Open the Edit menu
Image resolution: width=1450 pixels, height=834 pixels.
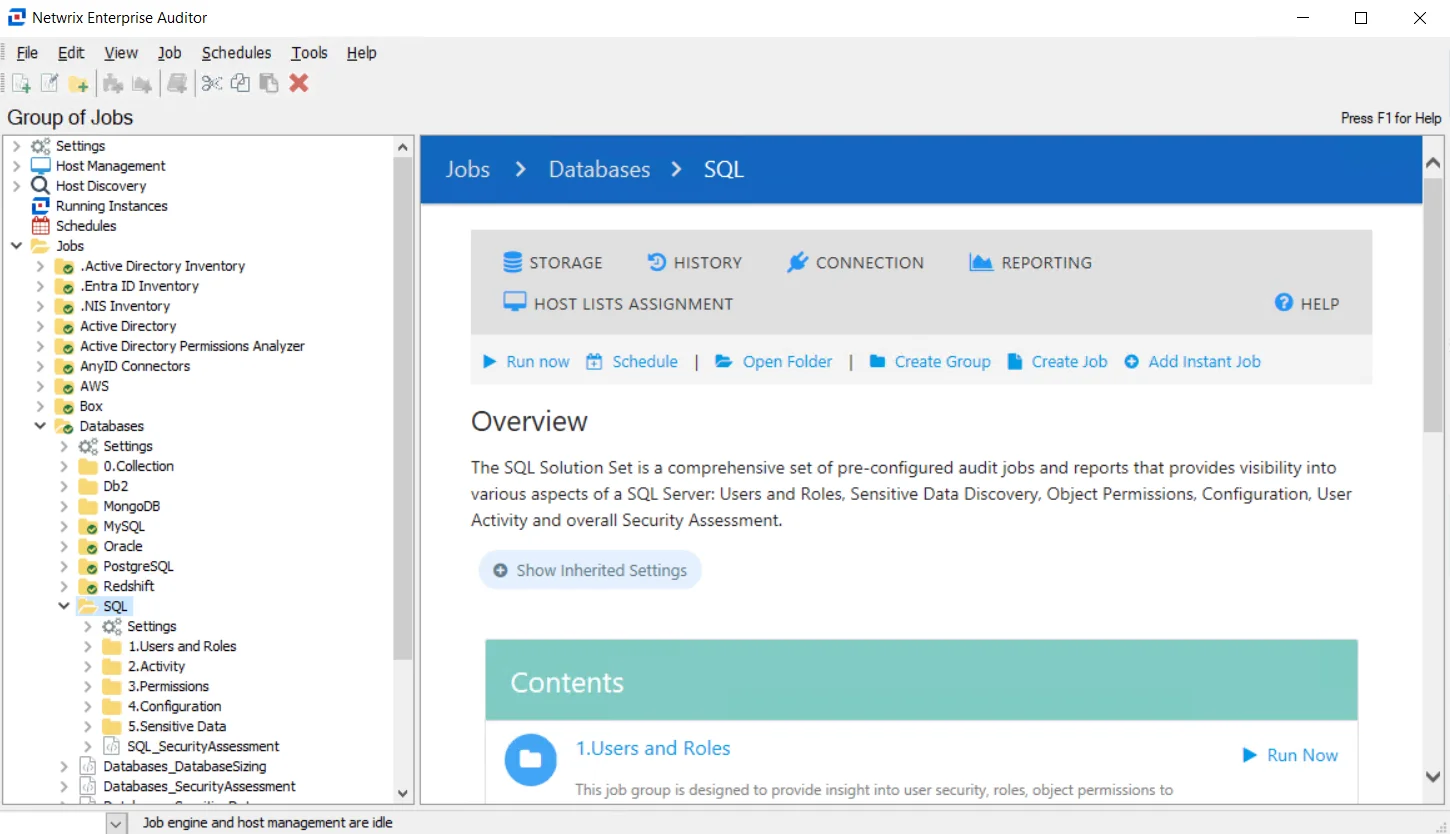[71, 53]
